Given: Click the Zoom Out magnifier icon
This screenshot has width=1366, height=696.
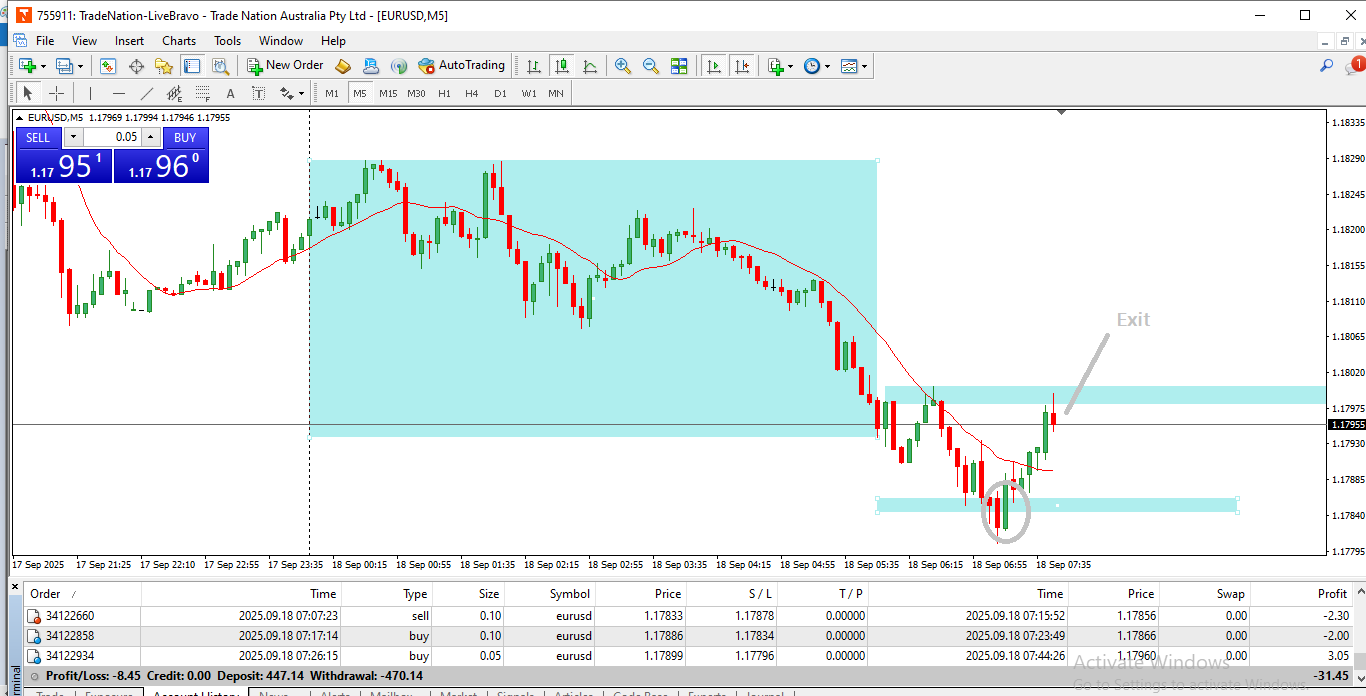Looking at the screenshot, I should (651, 66).
